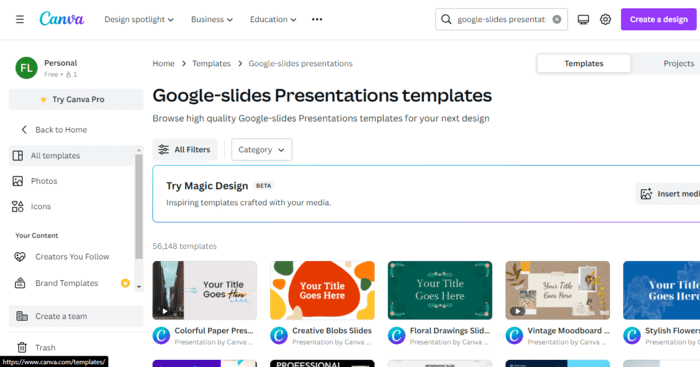
Task: Click the FL profile avatar
Action: click(26, 68)
